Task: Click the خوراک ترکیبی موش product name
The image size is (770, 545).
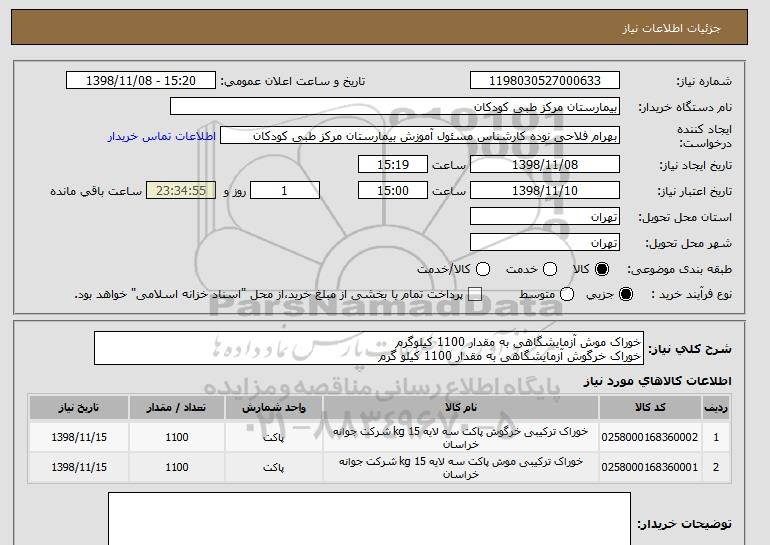Action: tap(461, 467)
